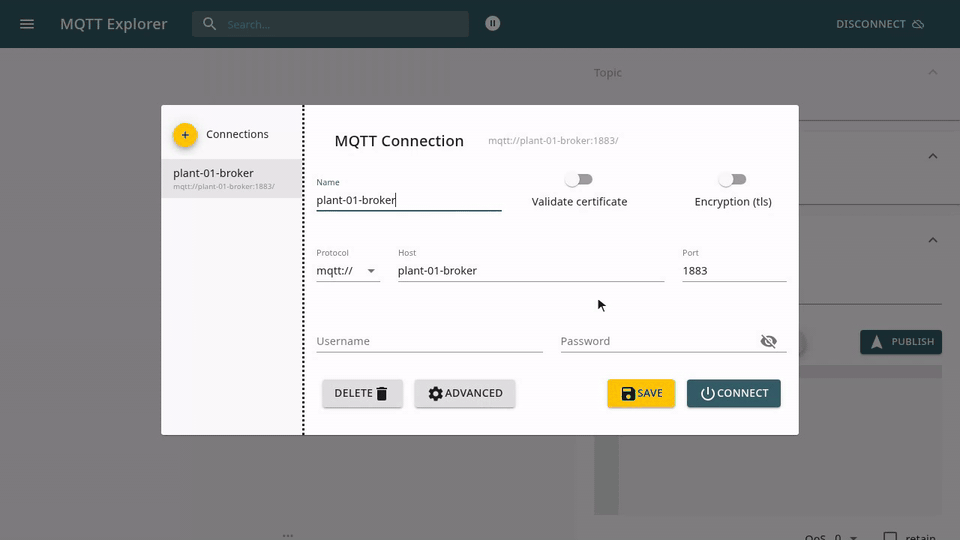Click the yellow SAVE button

[641, 393]
